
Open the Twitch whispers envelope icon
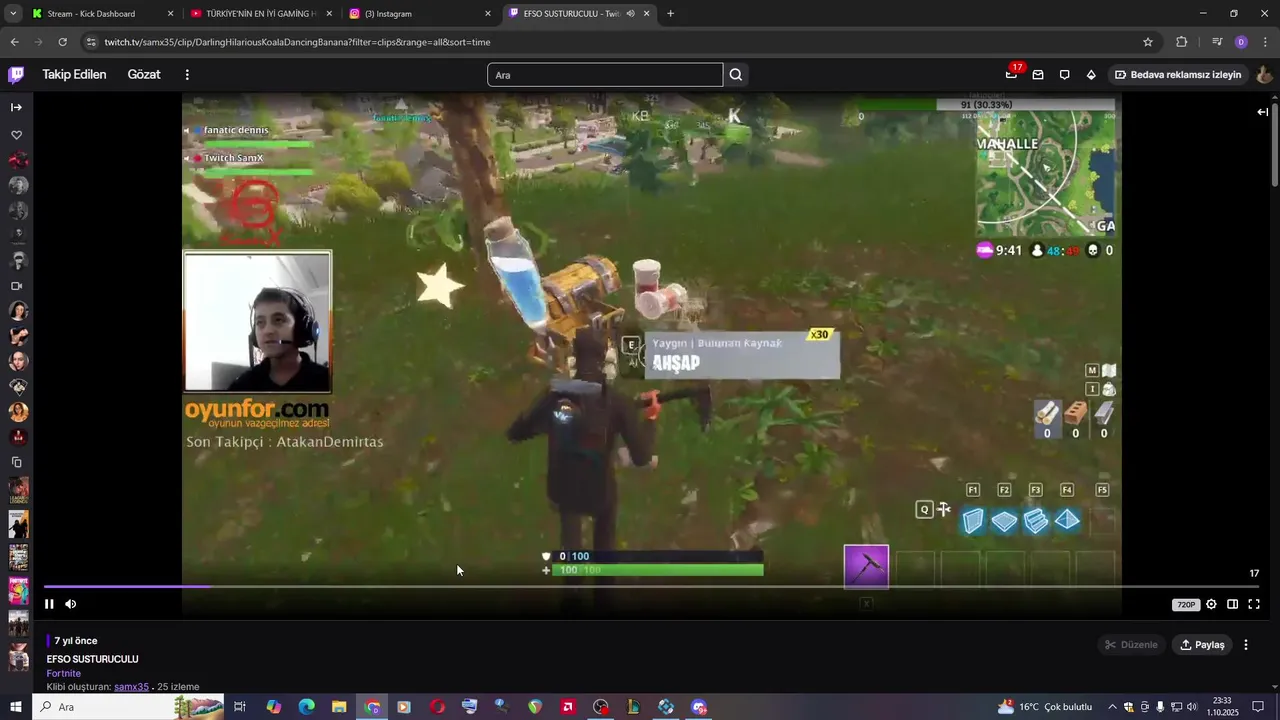point(1038,75)
